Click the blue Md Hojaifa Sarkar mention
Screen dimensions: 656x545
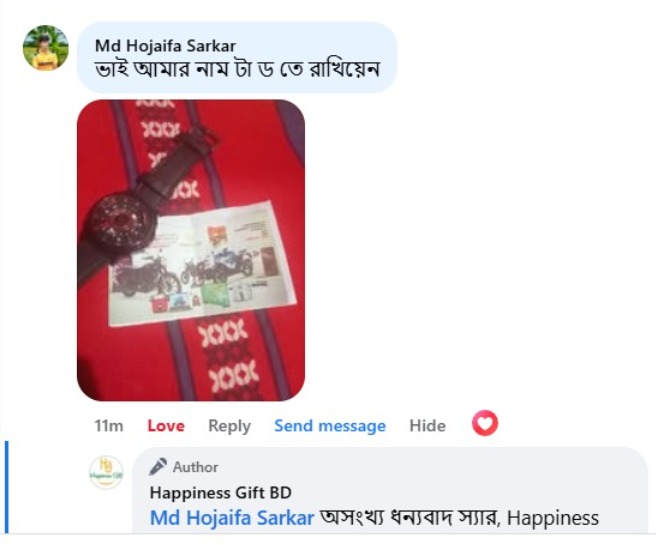(x=232, y=518)
